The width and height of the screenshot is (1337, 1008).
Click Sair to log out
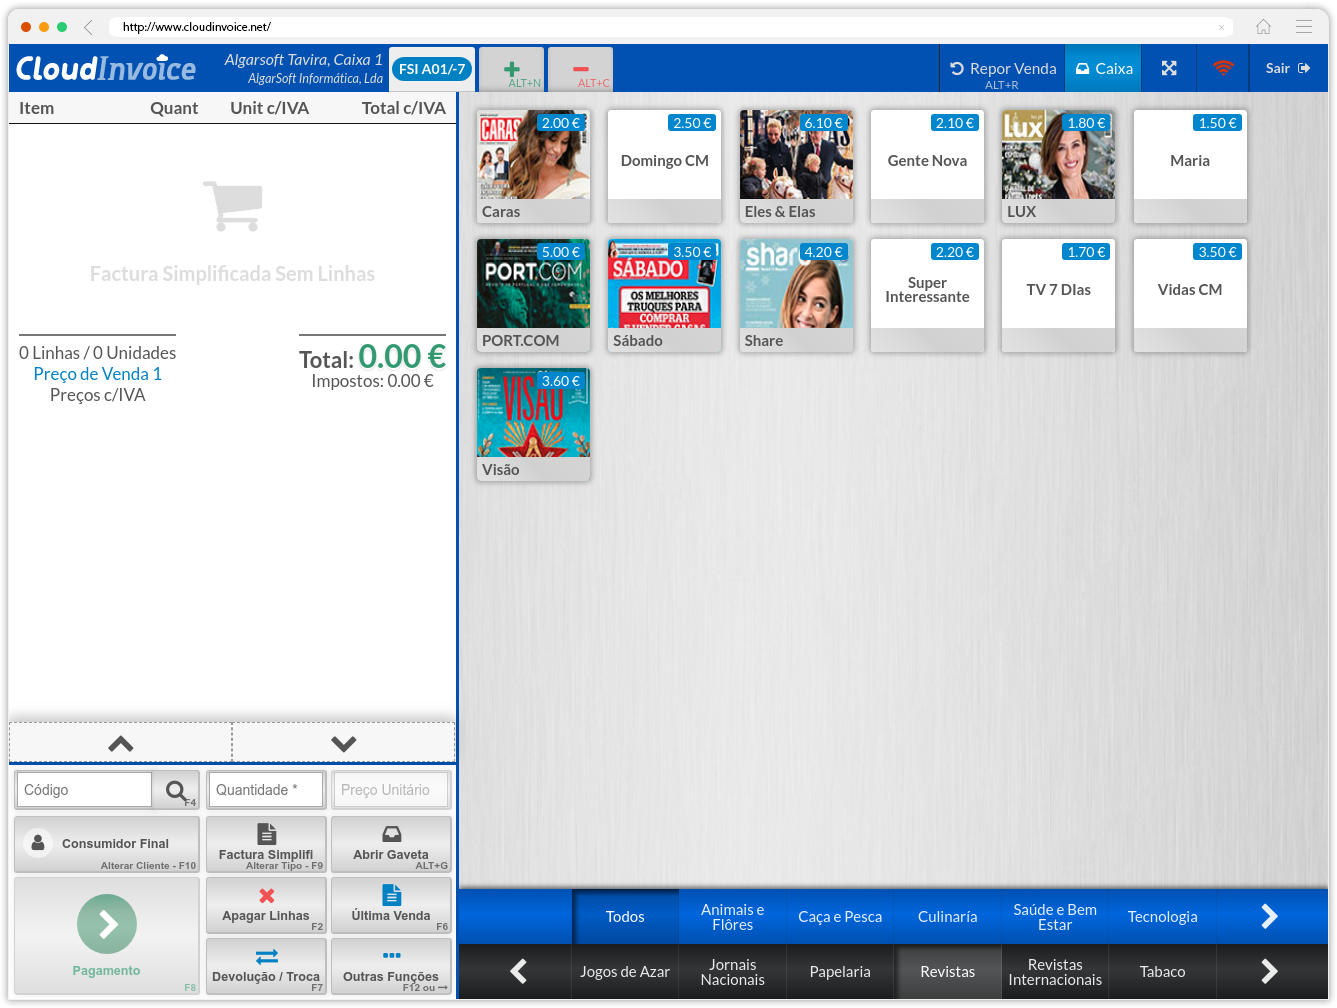tap(1288, 68)
